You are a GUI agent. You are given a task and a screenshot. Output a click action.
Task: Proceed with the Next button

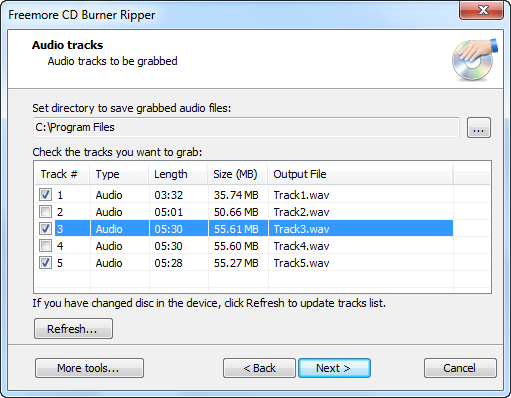tap(334, 368)
